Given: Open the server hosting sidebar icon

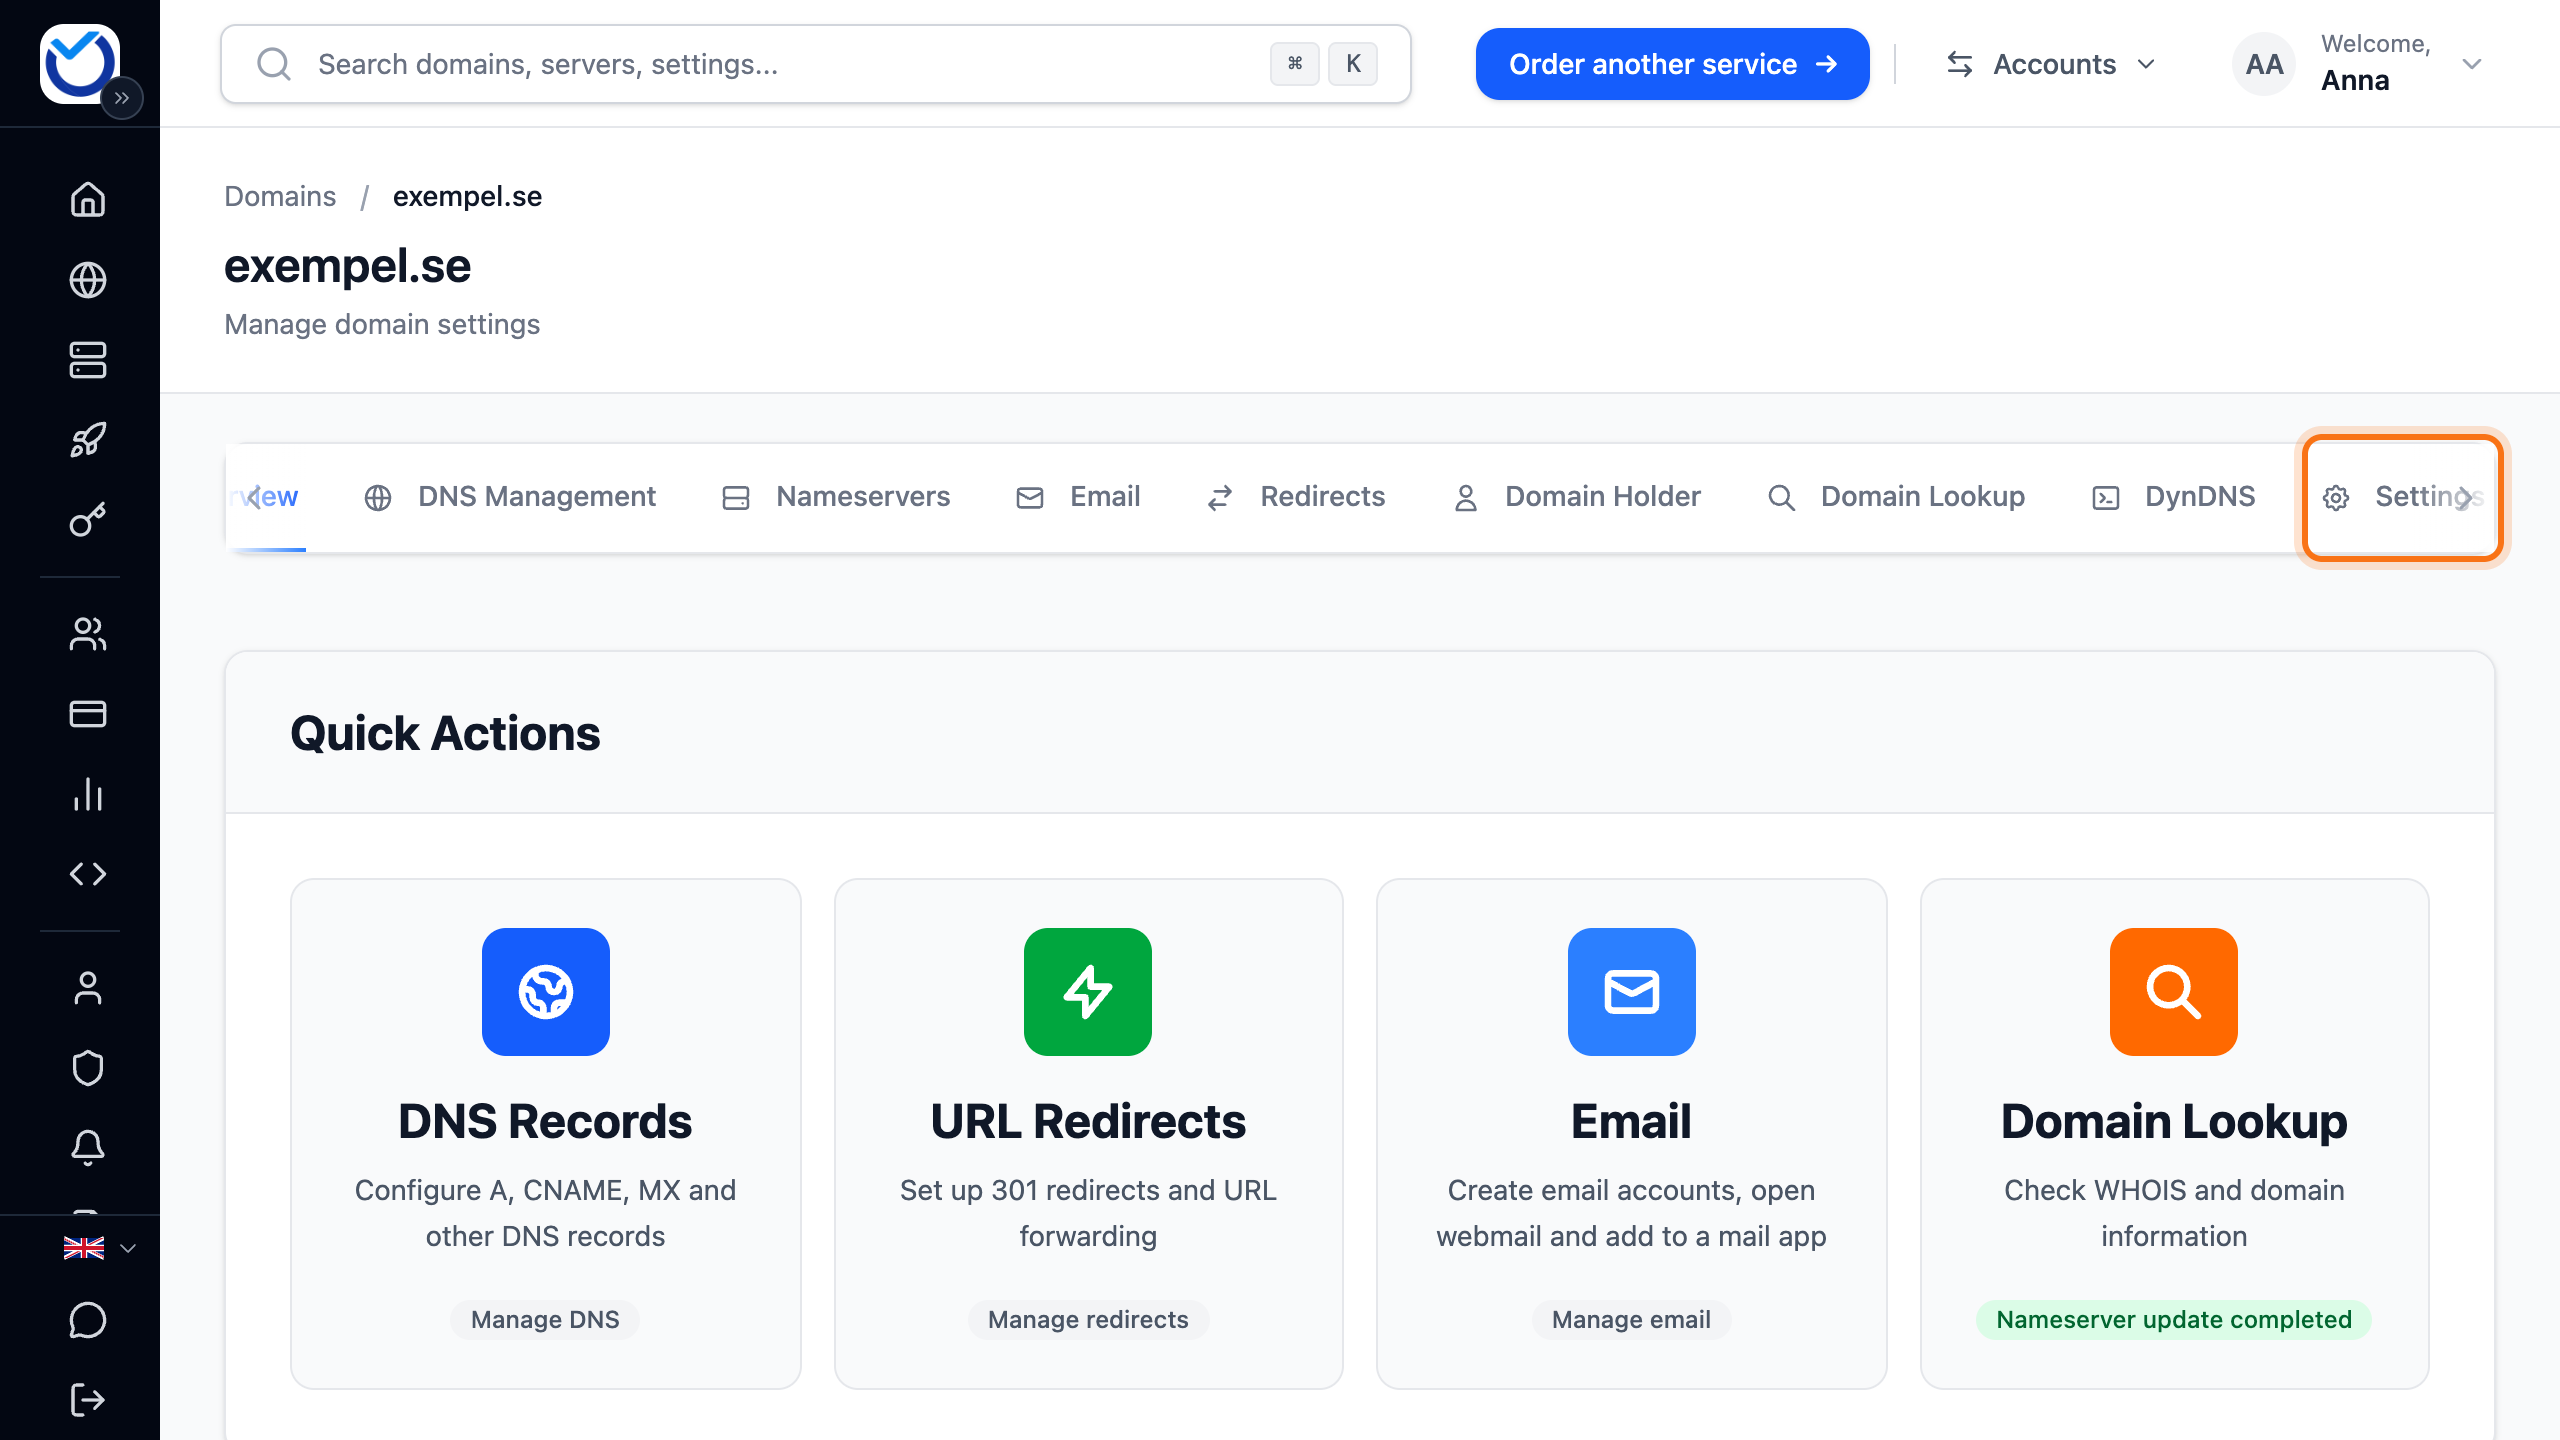Looking at the screenshot, I should pos(88,360).
